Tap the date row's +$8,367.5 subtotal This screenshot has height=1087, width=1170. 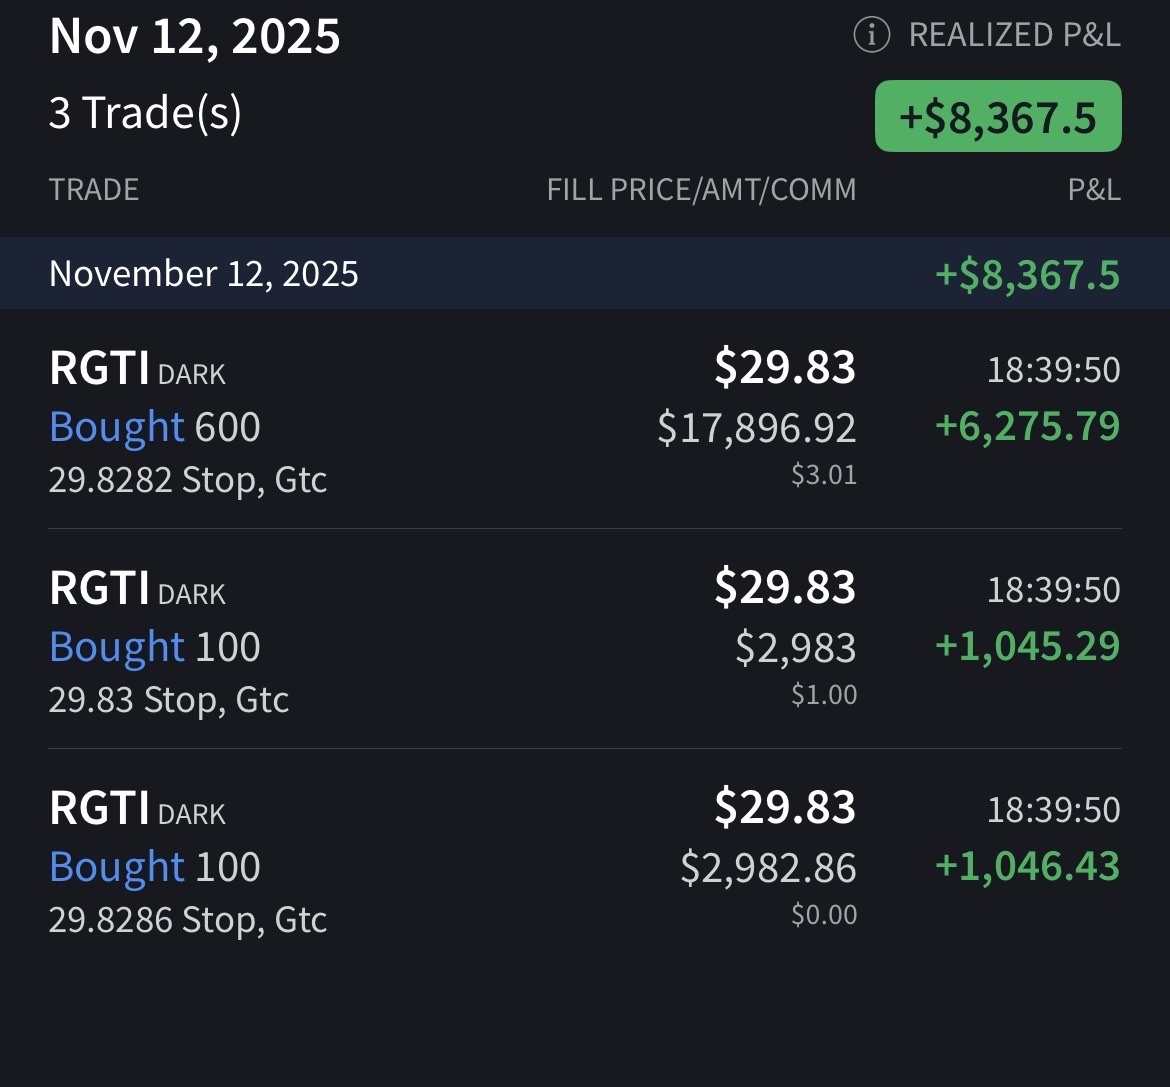pyautogui.click(x=1027, y=274)
